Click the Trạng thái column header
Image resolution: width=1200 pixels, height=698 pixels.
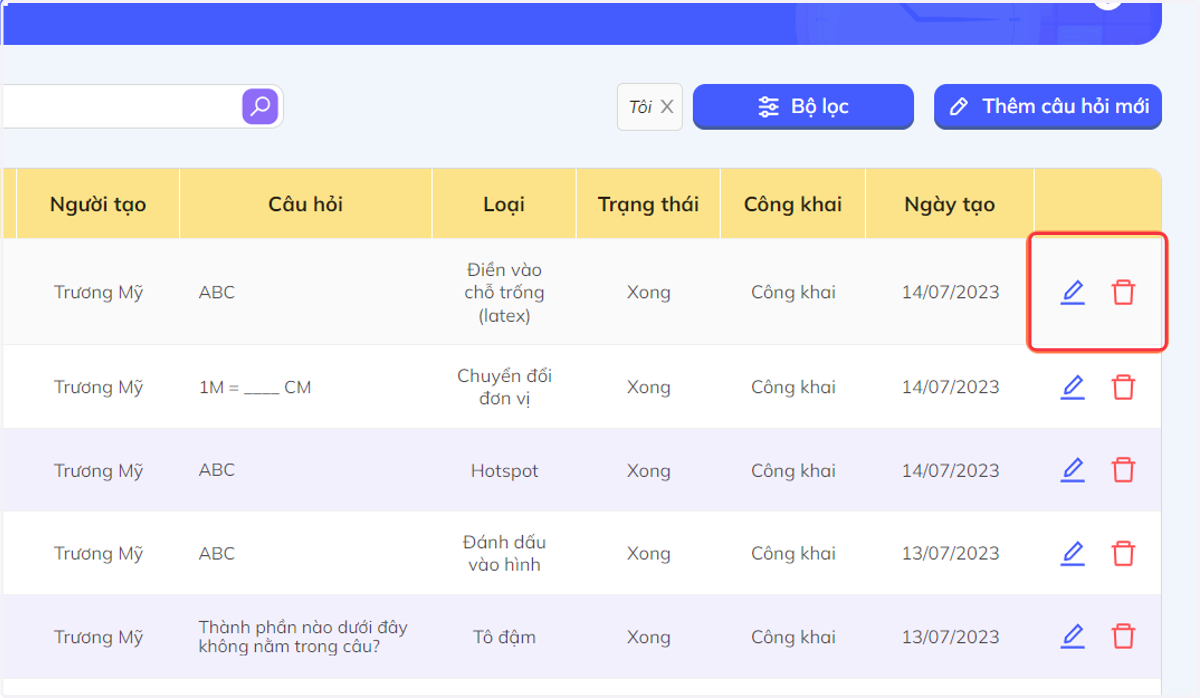click(x=648, y=204)
